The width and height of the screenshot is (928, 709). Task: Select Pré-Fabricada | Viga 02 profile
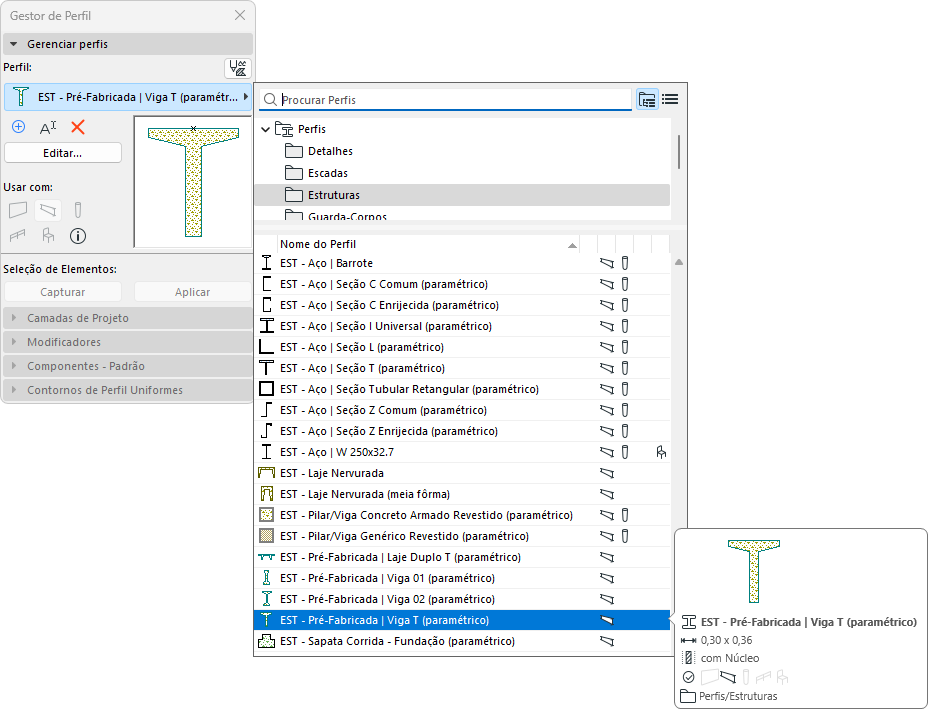462,599
